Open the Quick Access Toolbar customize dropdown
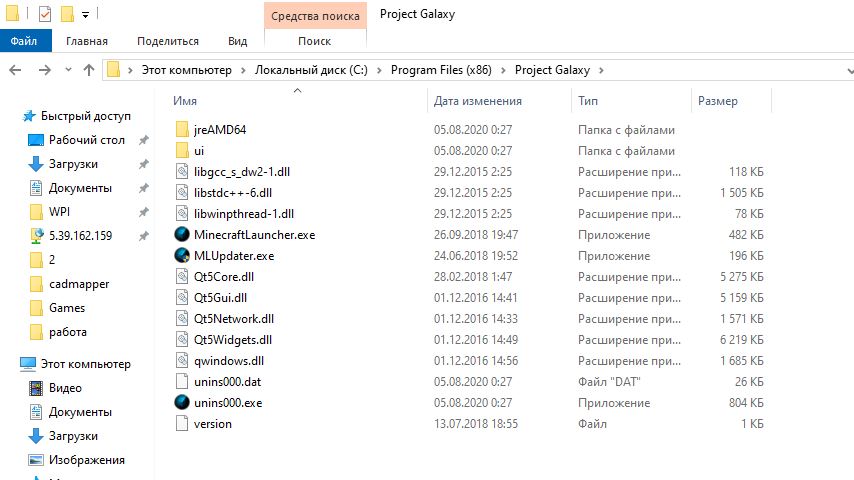The width and height of the screenshot is (854, 480). click(x=86, y=15)
